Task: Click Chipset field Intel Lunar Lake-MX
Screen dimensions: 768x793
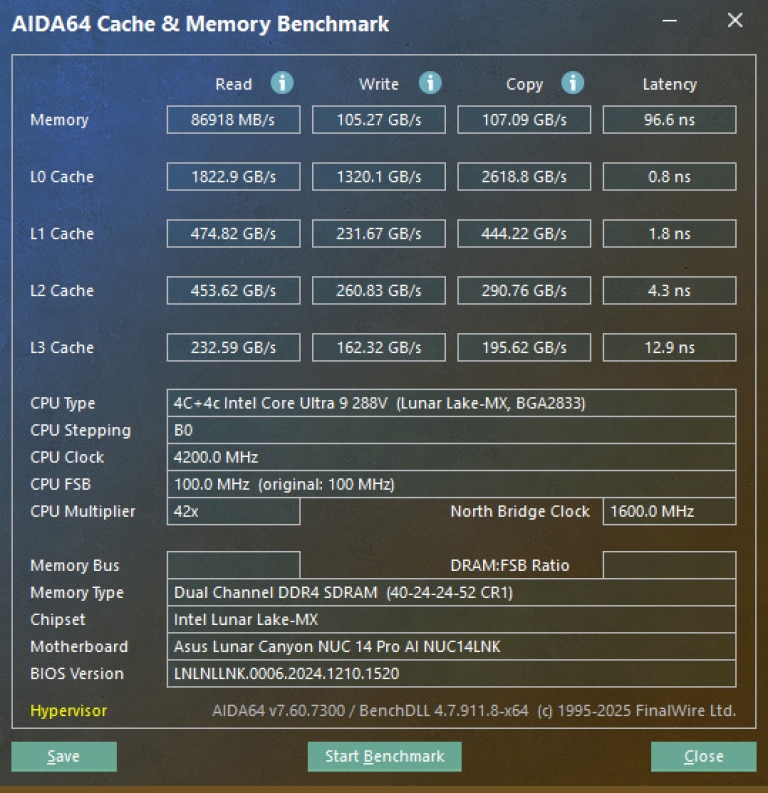Action: [x=451, y=620]
